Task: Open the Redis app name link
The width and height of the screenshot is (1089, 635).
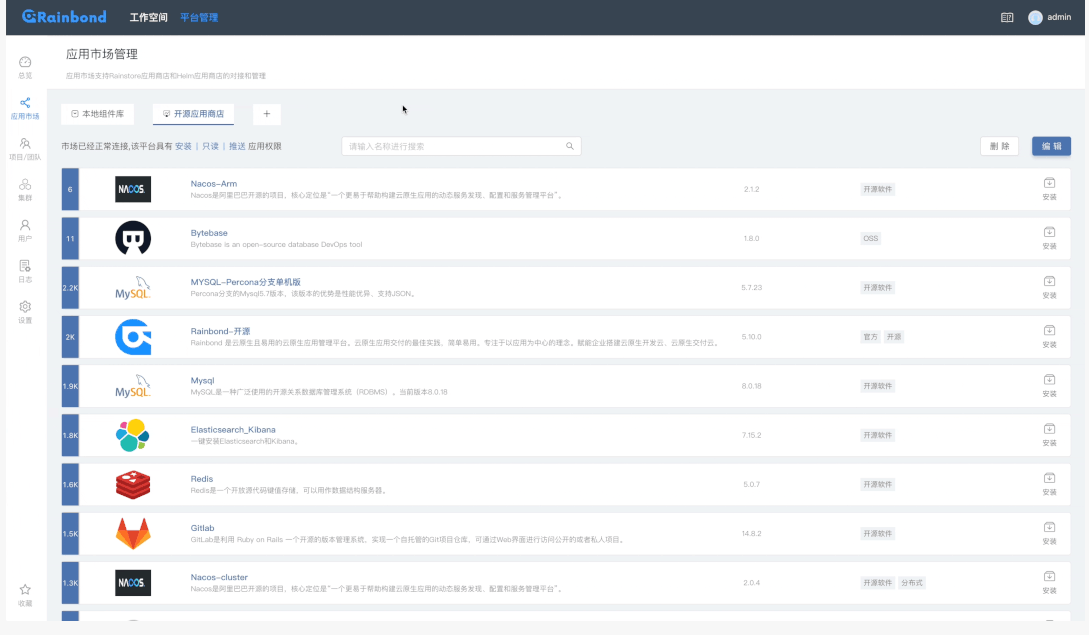Action: [201, 479]
